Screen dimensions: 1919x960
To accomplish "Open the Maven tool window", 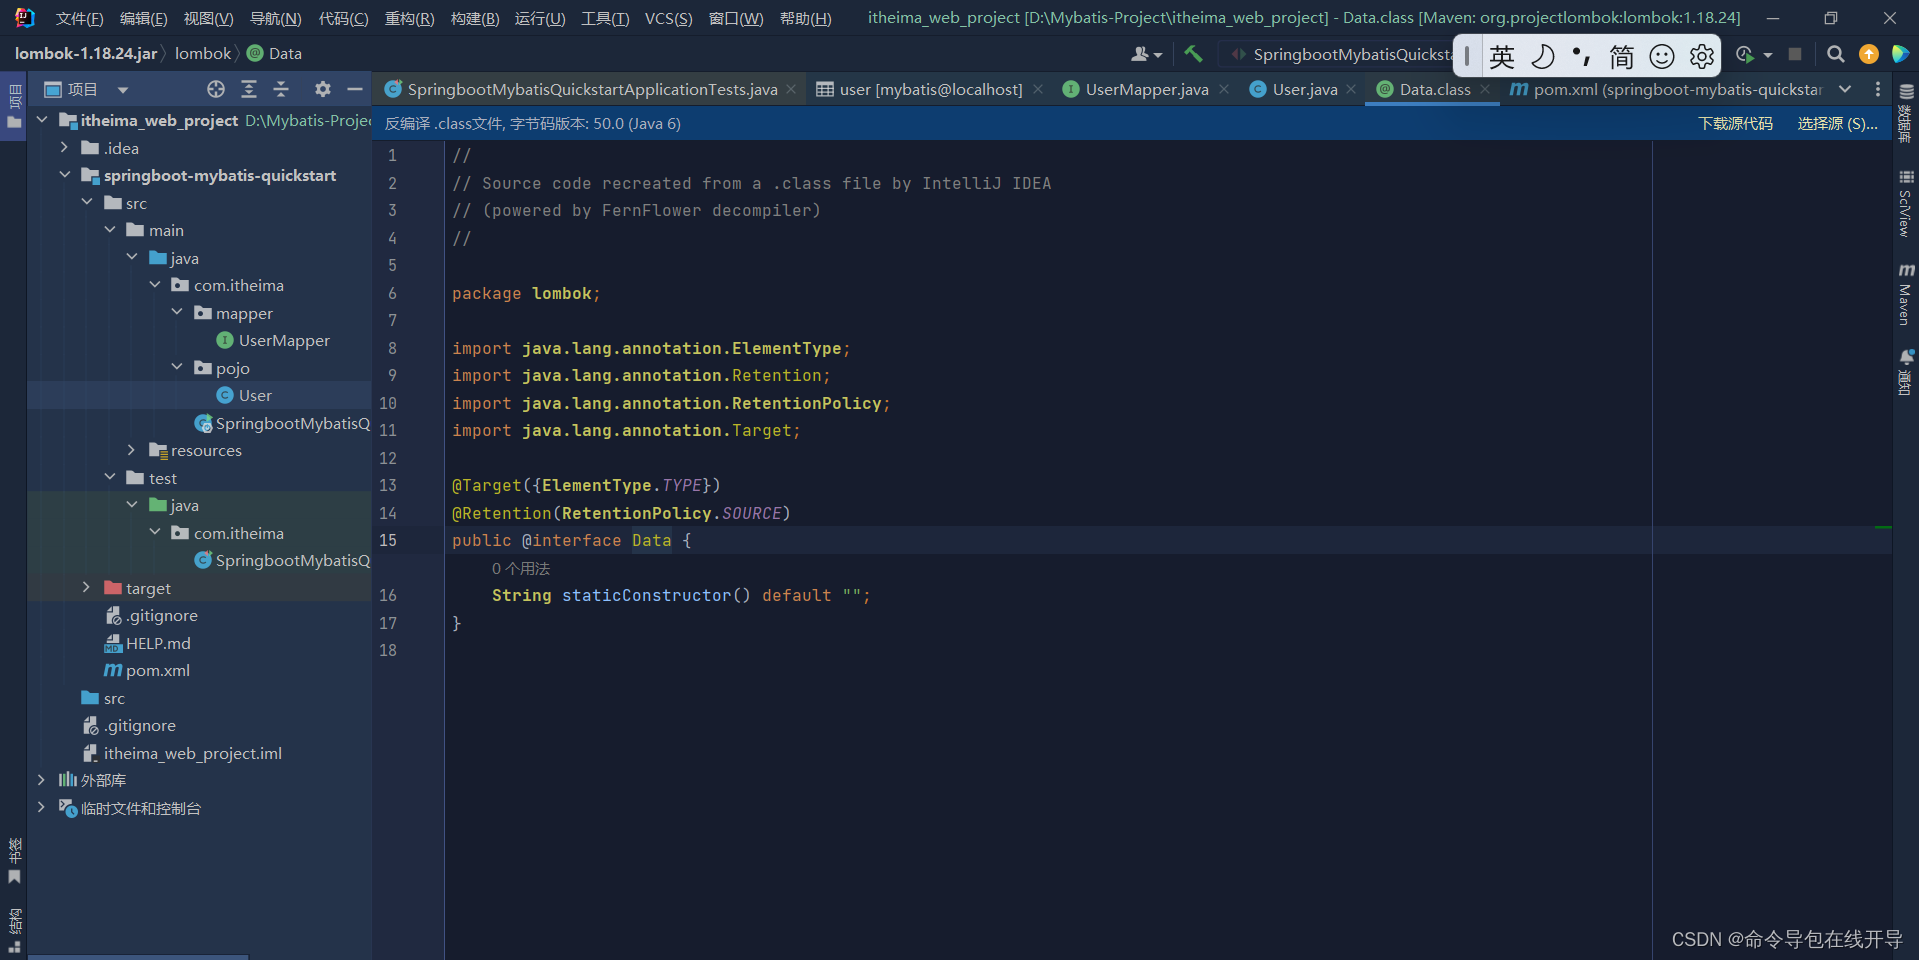I will (1906, 295).
